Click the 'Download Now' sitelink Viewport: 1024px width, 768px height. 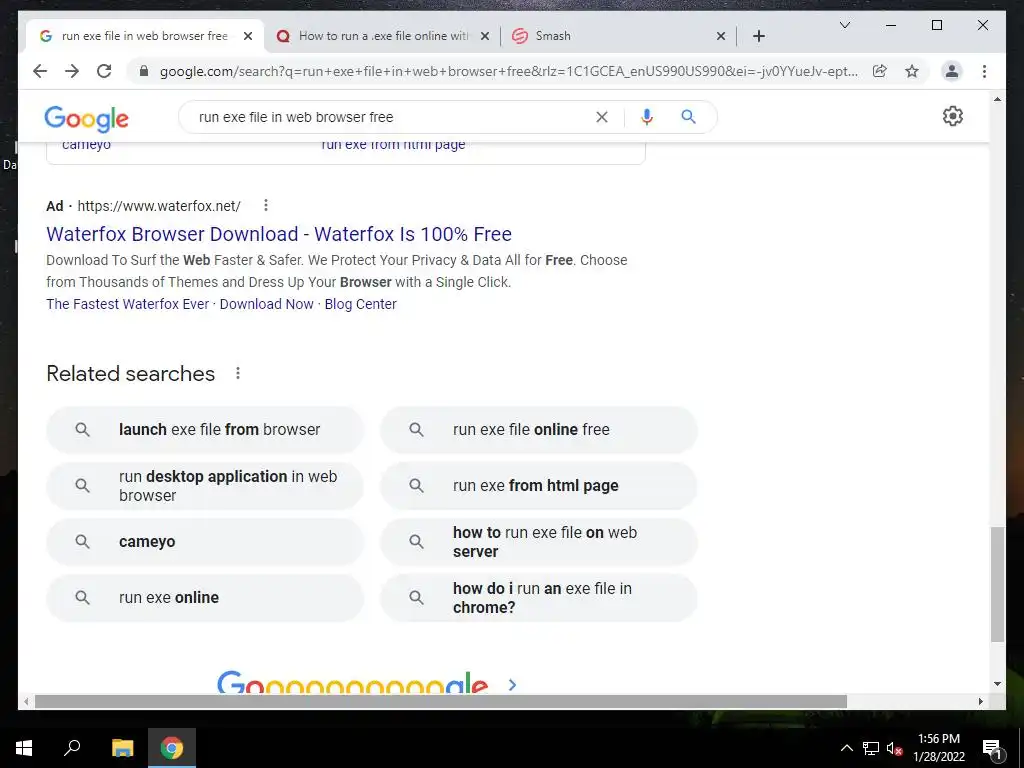coord(266,304)
